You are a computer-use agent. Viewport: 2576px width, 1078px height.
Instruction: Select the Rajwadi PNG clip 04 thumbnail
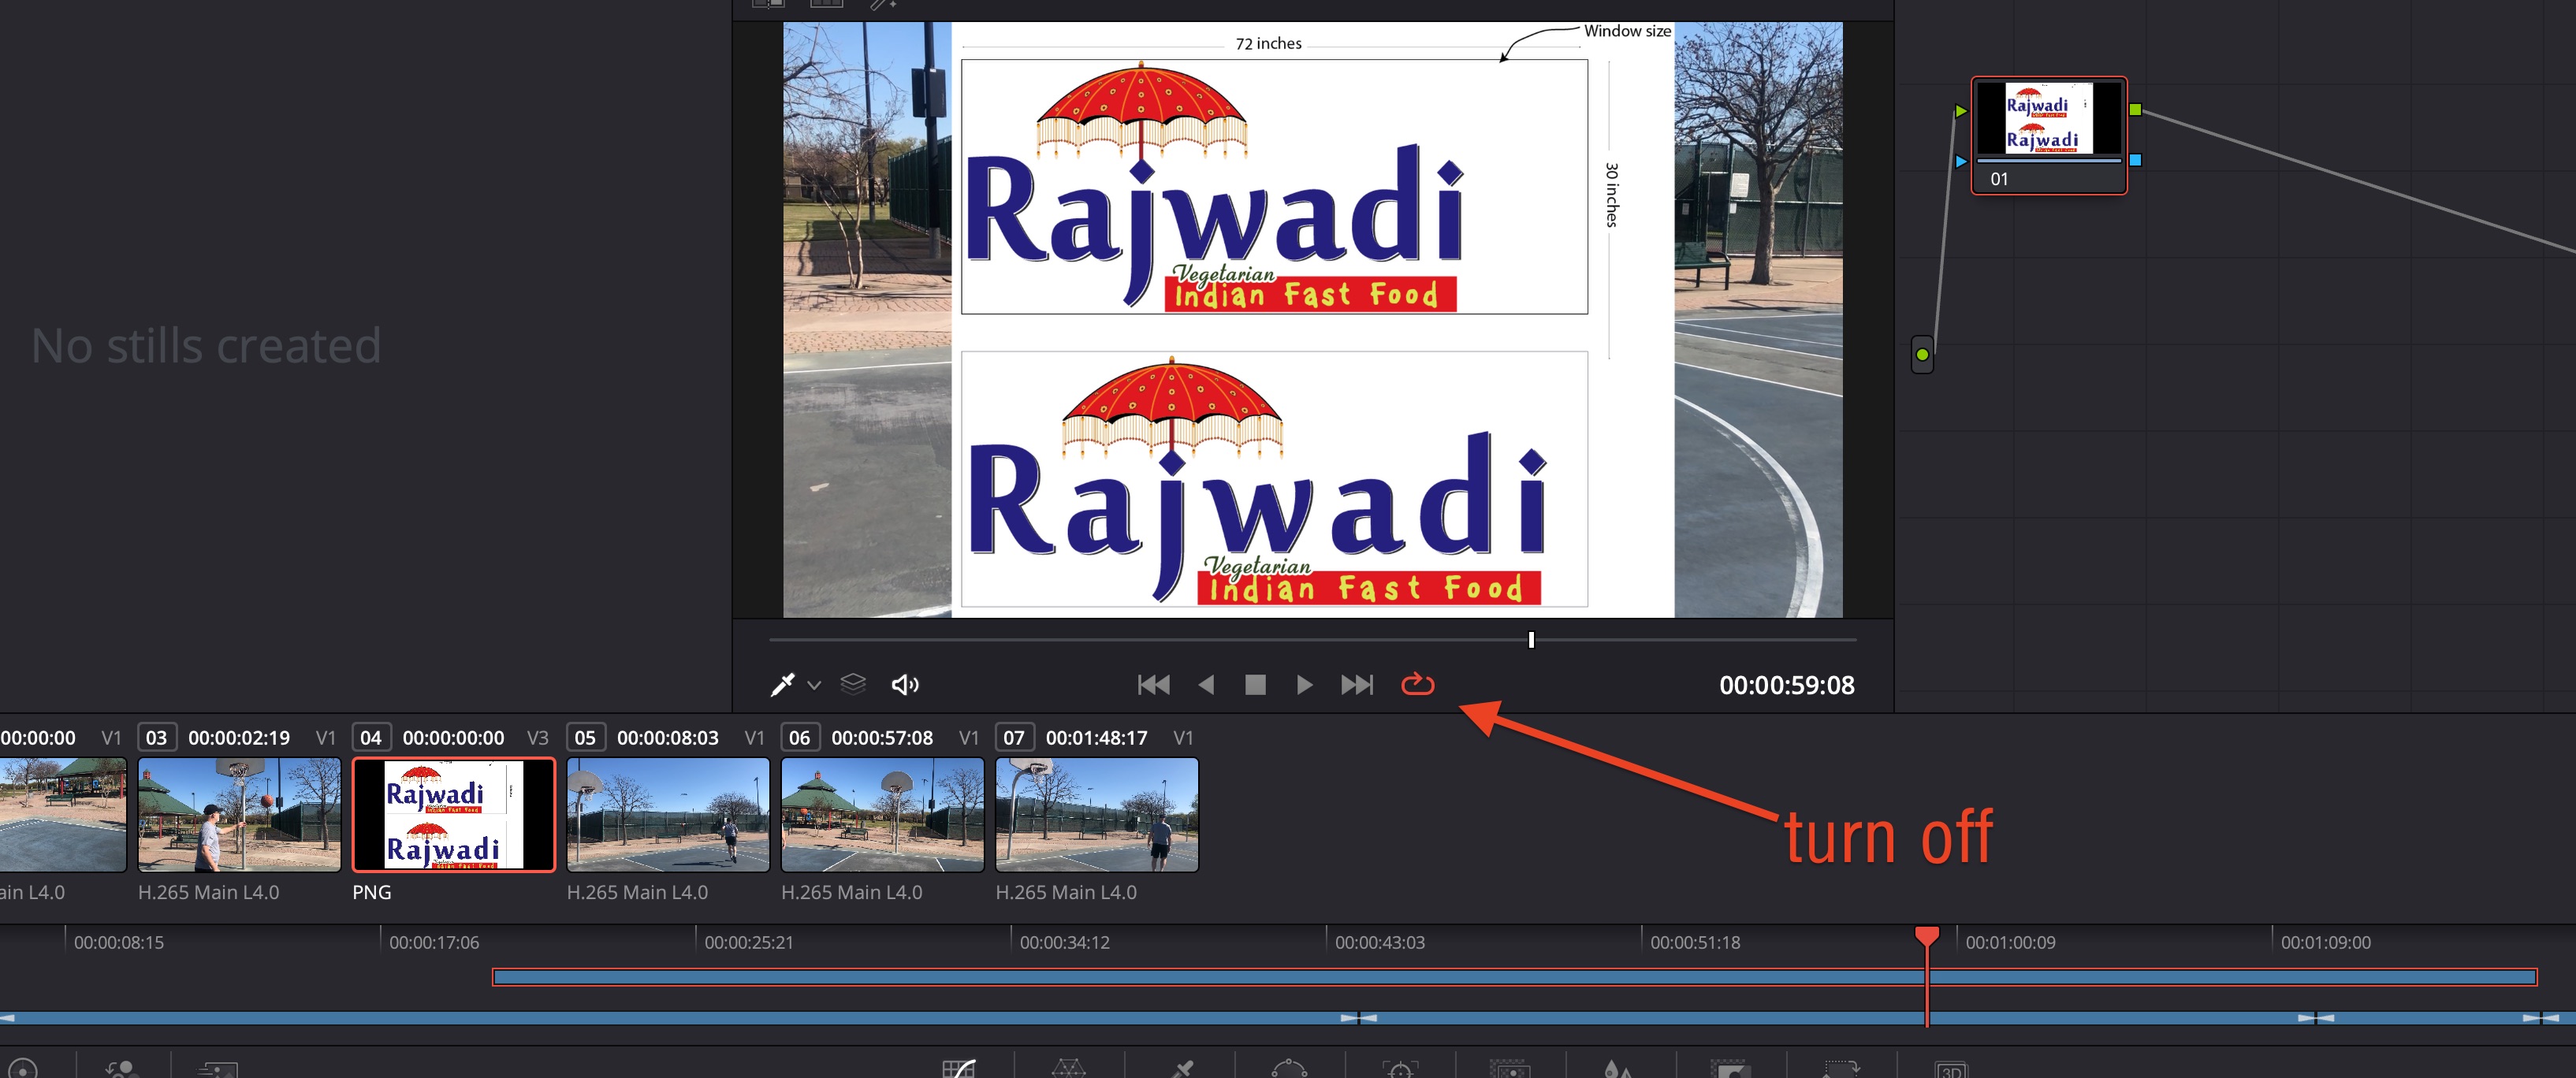454,814
